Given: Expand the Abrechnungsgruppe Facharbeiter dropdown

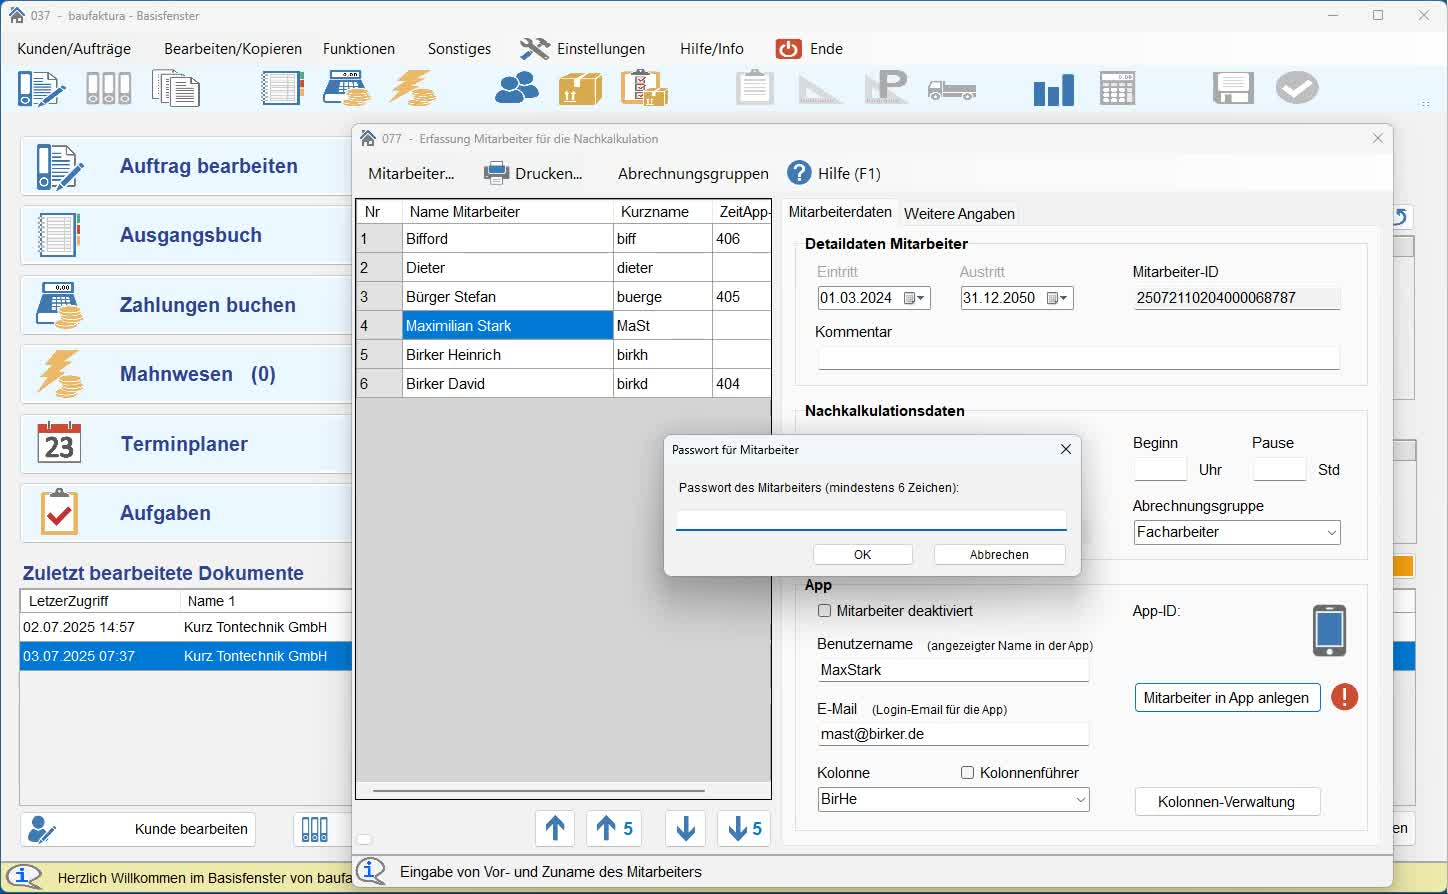Looking at the screenshot, I should point(1331,533).
